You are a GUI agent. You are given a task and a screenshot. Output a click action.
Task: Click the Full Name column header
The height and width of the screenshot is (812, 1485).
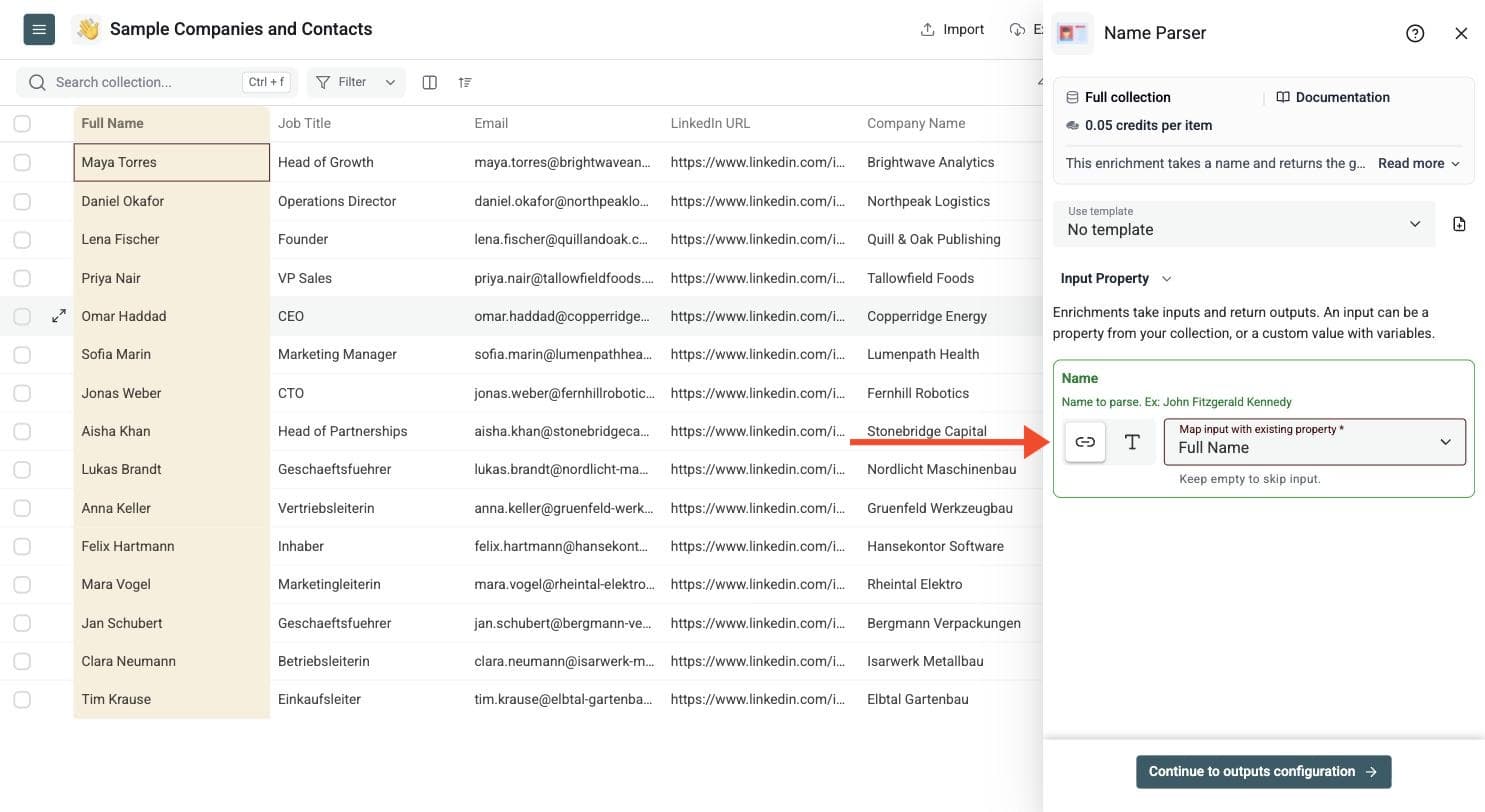[x=171, y=124]
